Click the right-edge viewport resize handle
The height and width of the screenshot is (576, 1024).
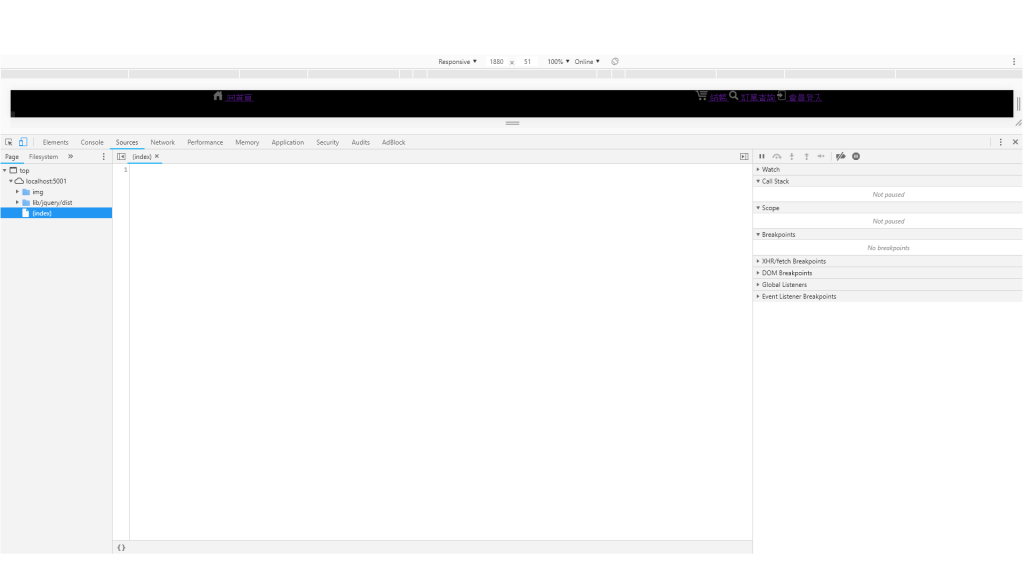tap(1018, 103)
